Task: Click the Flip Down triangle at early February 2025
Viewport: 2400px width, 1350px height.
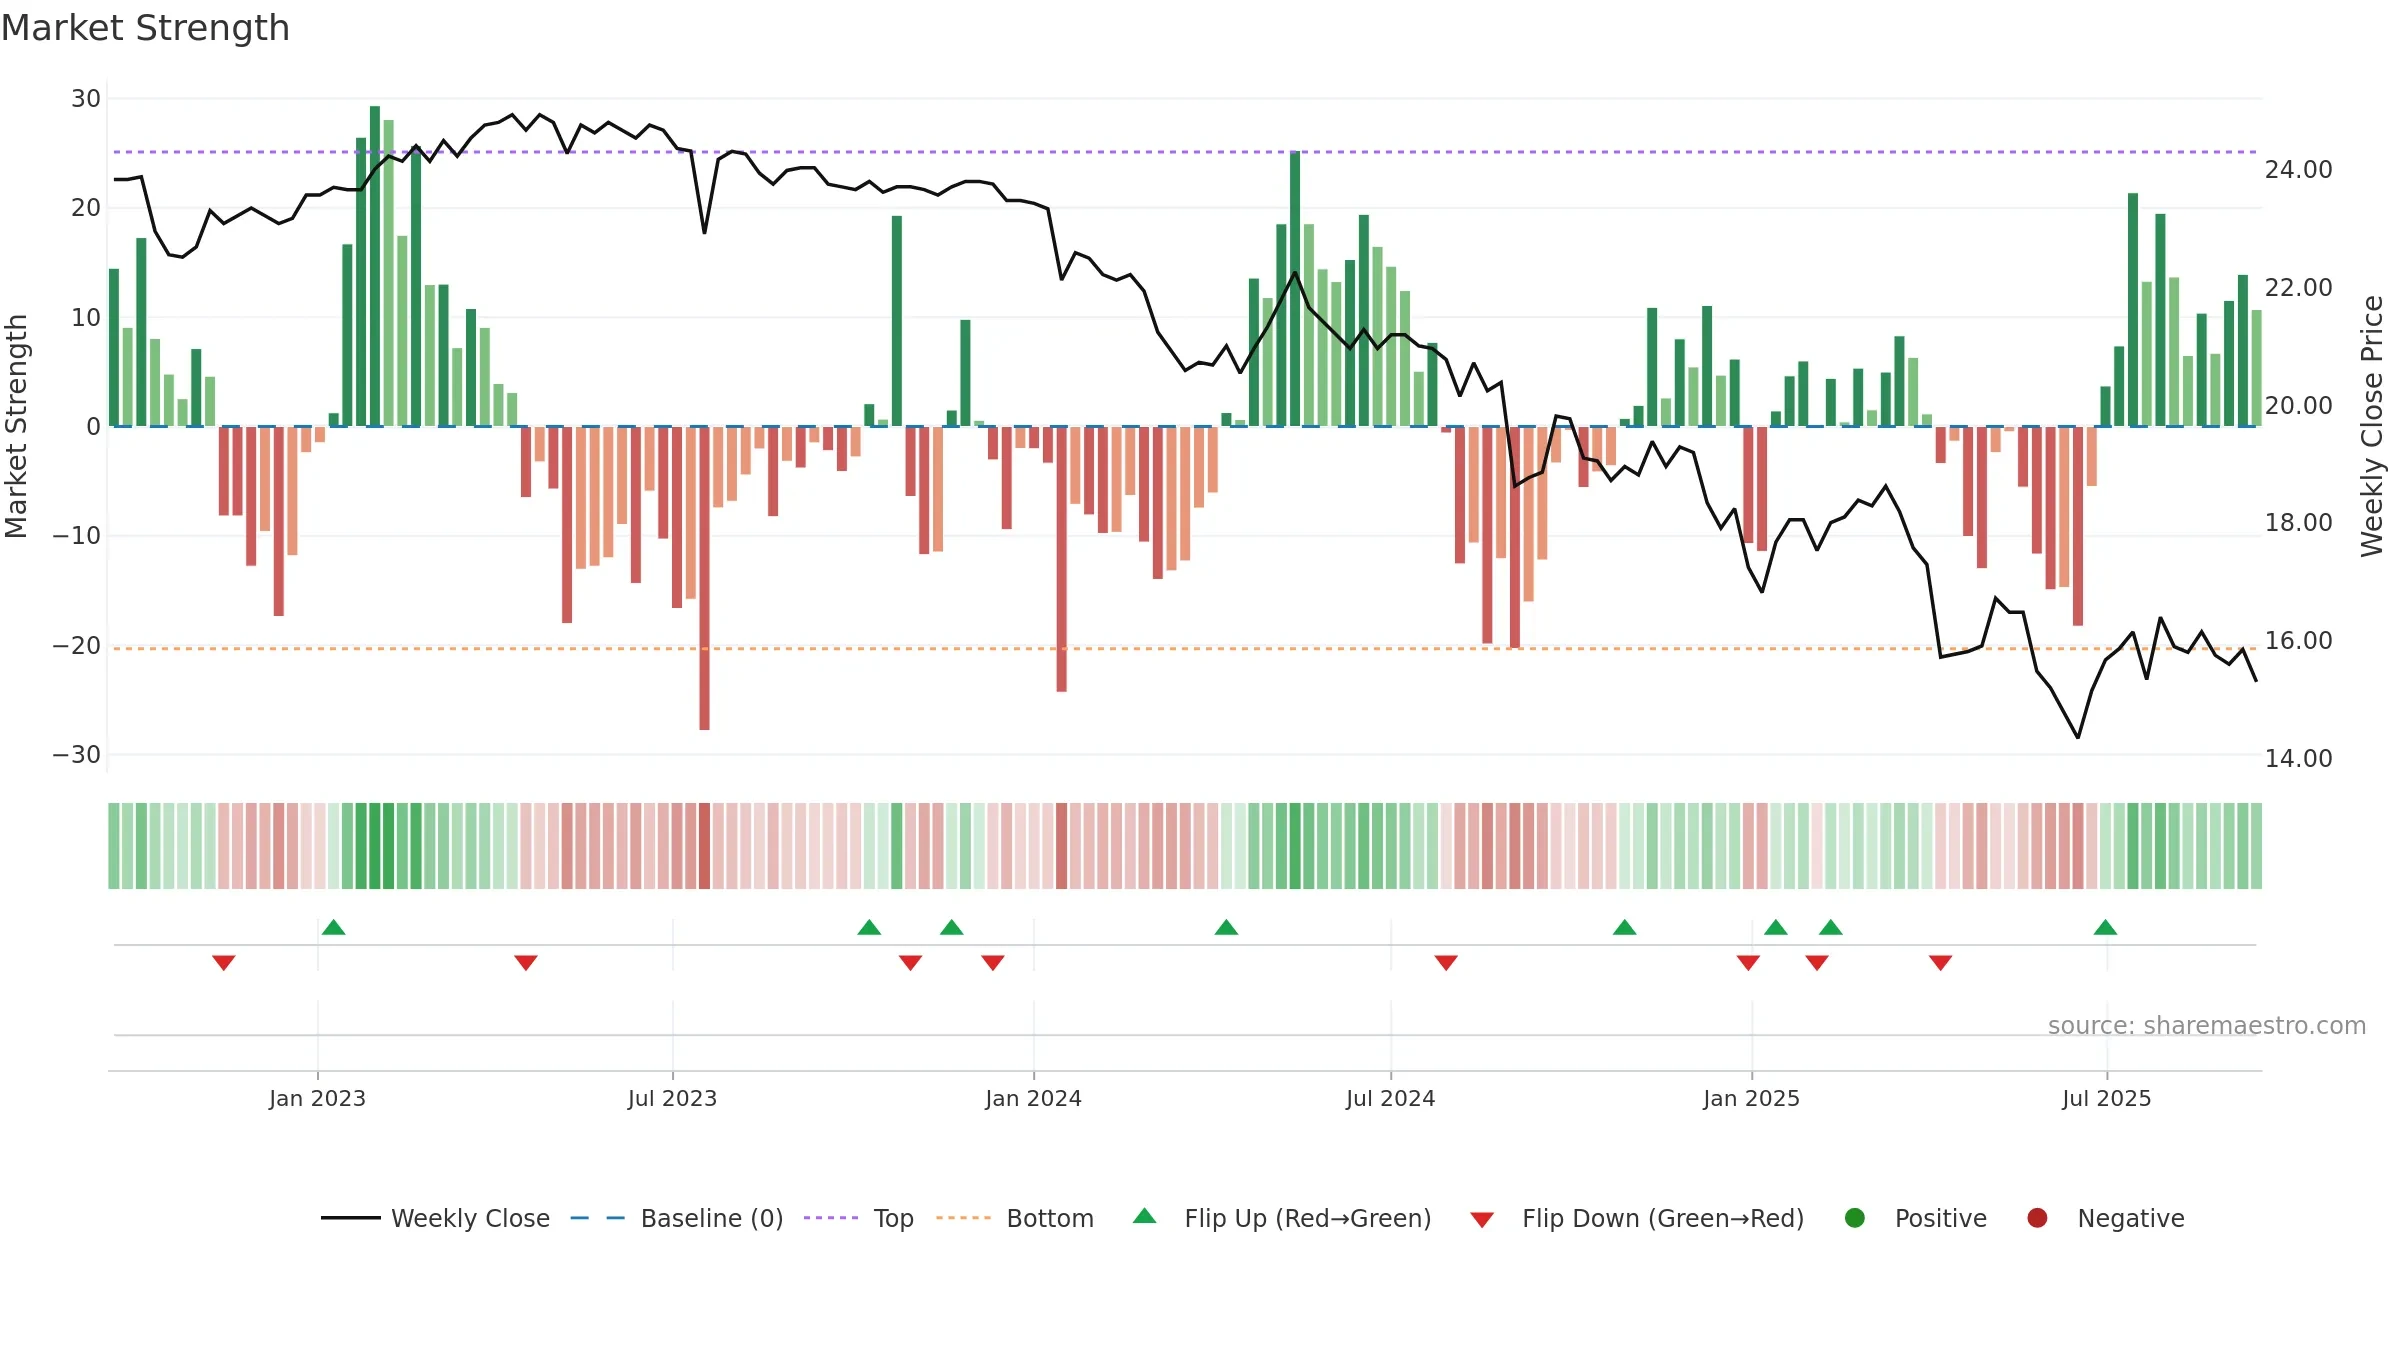Action: tap(1817, 962)
